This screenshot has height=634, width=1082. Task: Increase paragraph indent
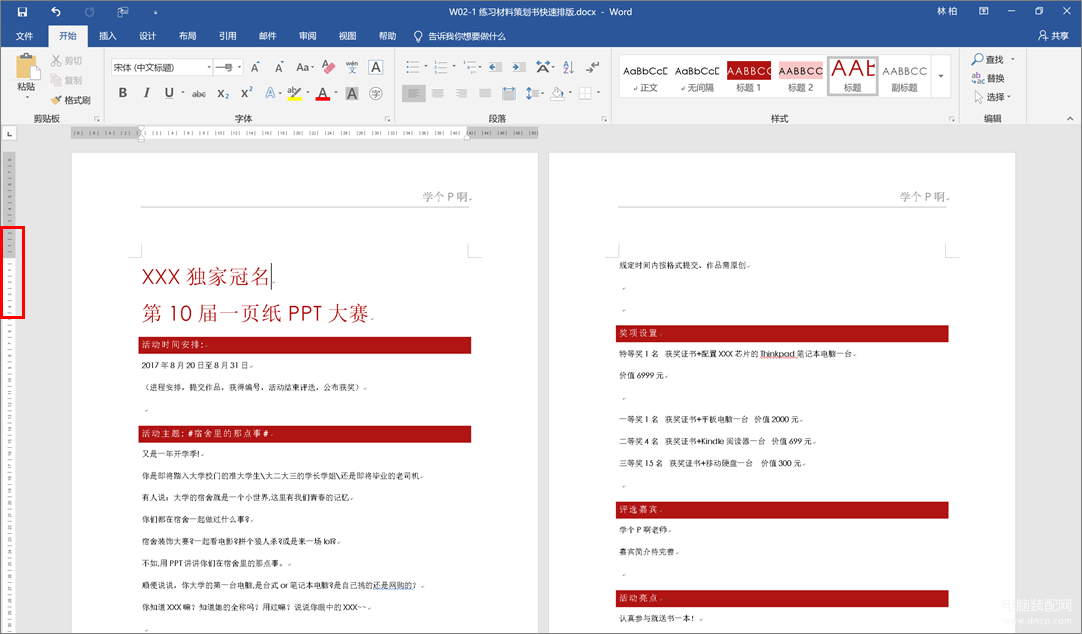point(519,67)
